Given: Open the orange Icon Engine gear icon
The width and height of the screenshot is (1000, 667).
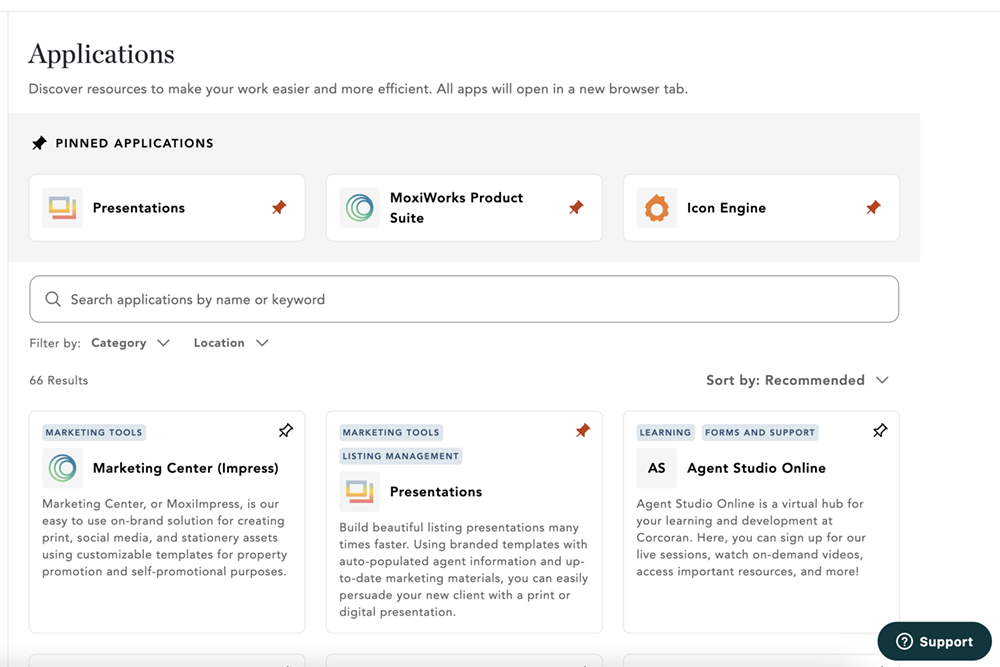Looking at the screenshot, I should (x=657, y=208).
